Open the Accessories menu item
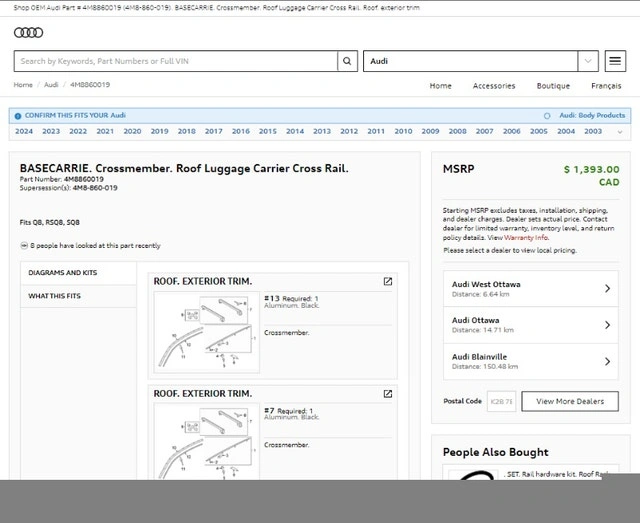This screenshot has height=523, width=640. coord(494,86)
